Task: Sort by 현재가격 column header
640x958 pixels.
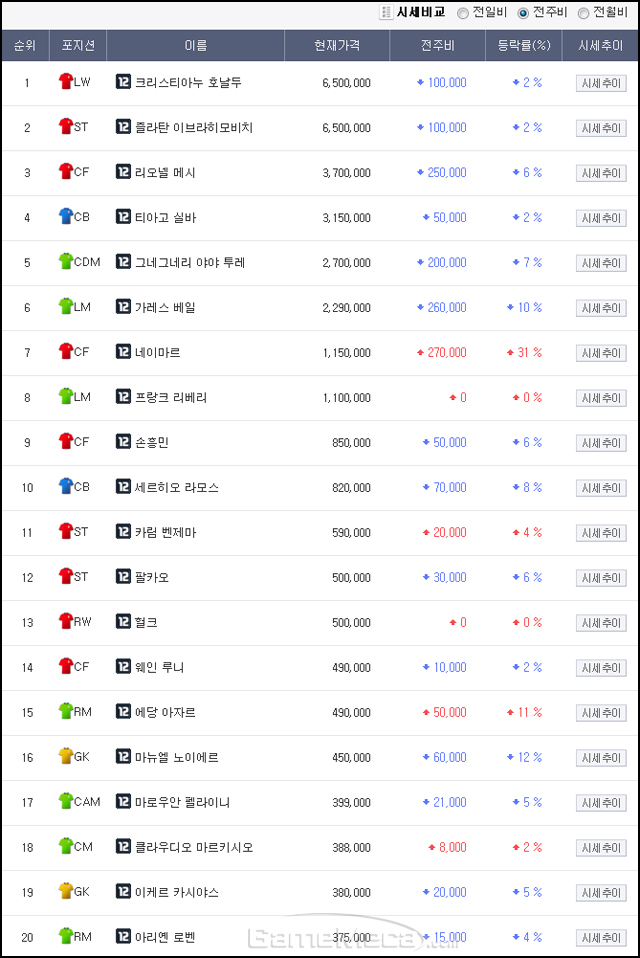Action: pyautogui.click(x=336, y=45)
